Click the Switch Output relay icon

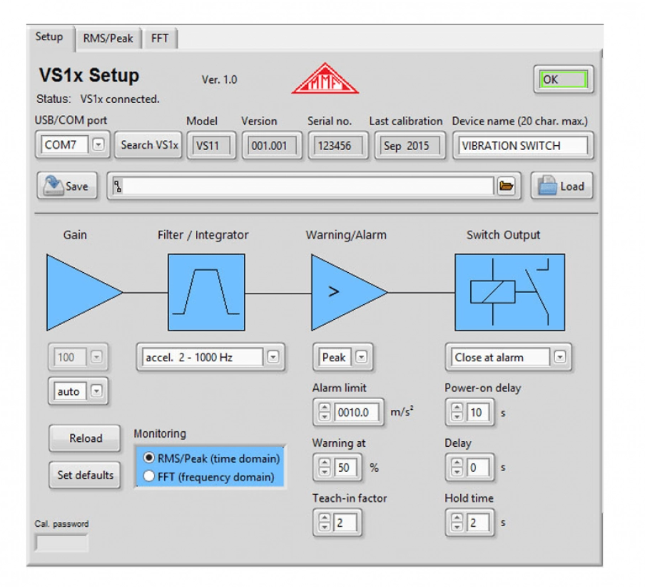coord(510,292)
